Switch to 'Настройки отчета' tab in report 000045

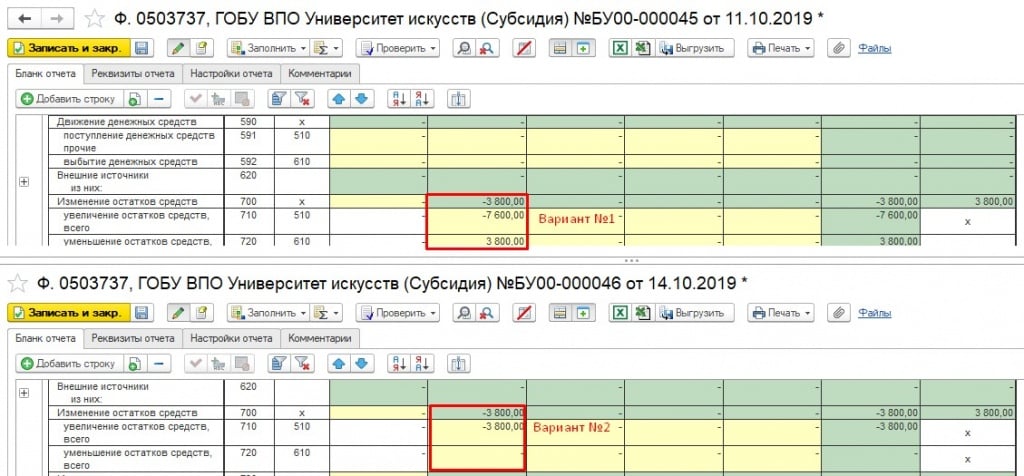click(231, 73)
